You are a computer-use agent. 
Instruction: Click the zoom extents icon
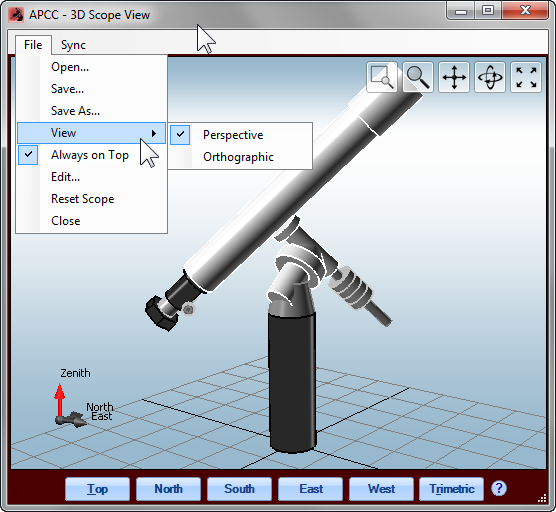526,77
